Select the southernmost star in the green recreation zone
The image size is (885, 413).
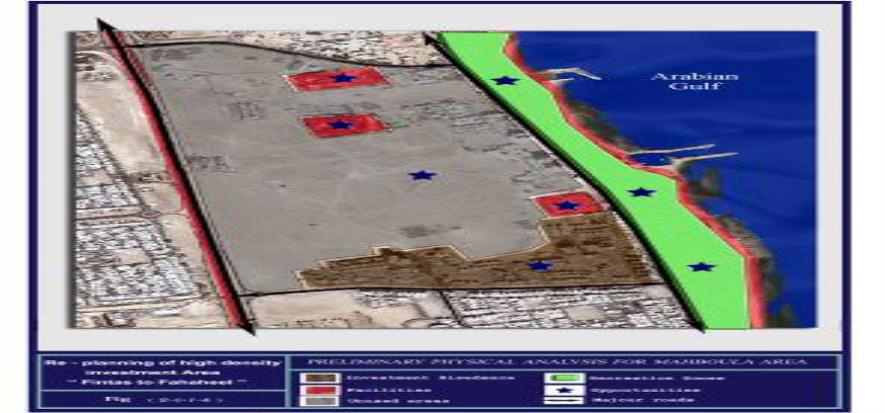coord(702,267)
